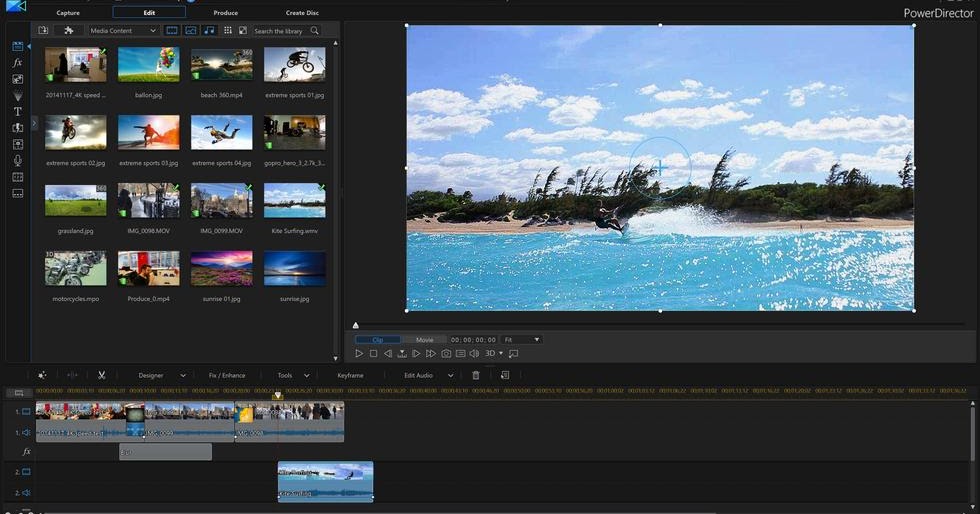The width and height of the screenshot is (980, 514).
Task: Step to next frame
Action: [416, 353]
